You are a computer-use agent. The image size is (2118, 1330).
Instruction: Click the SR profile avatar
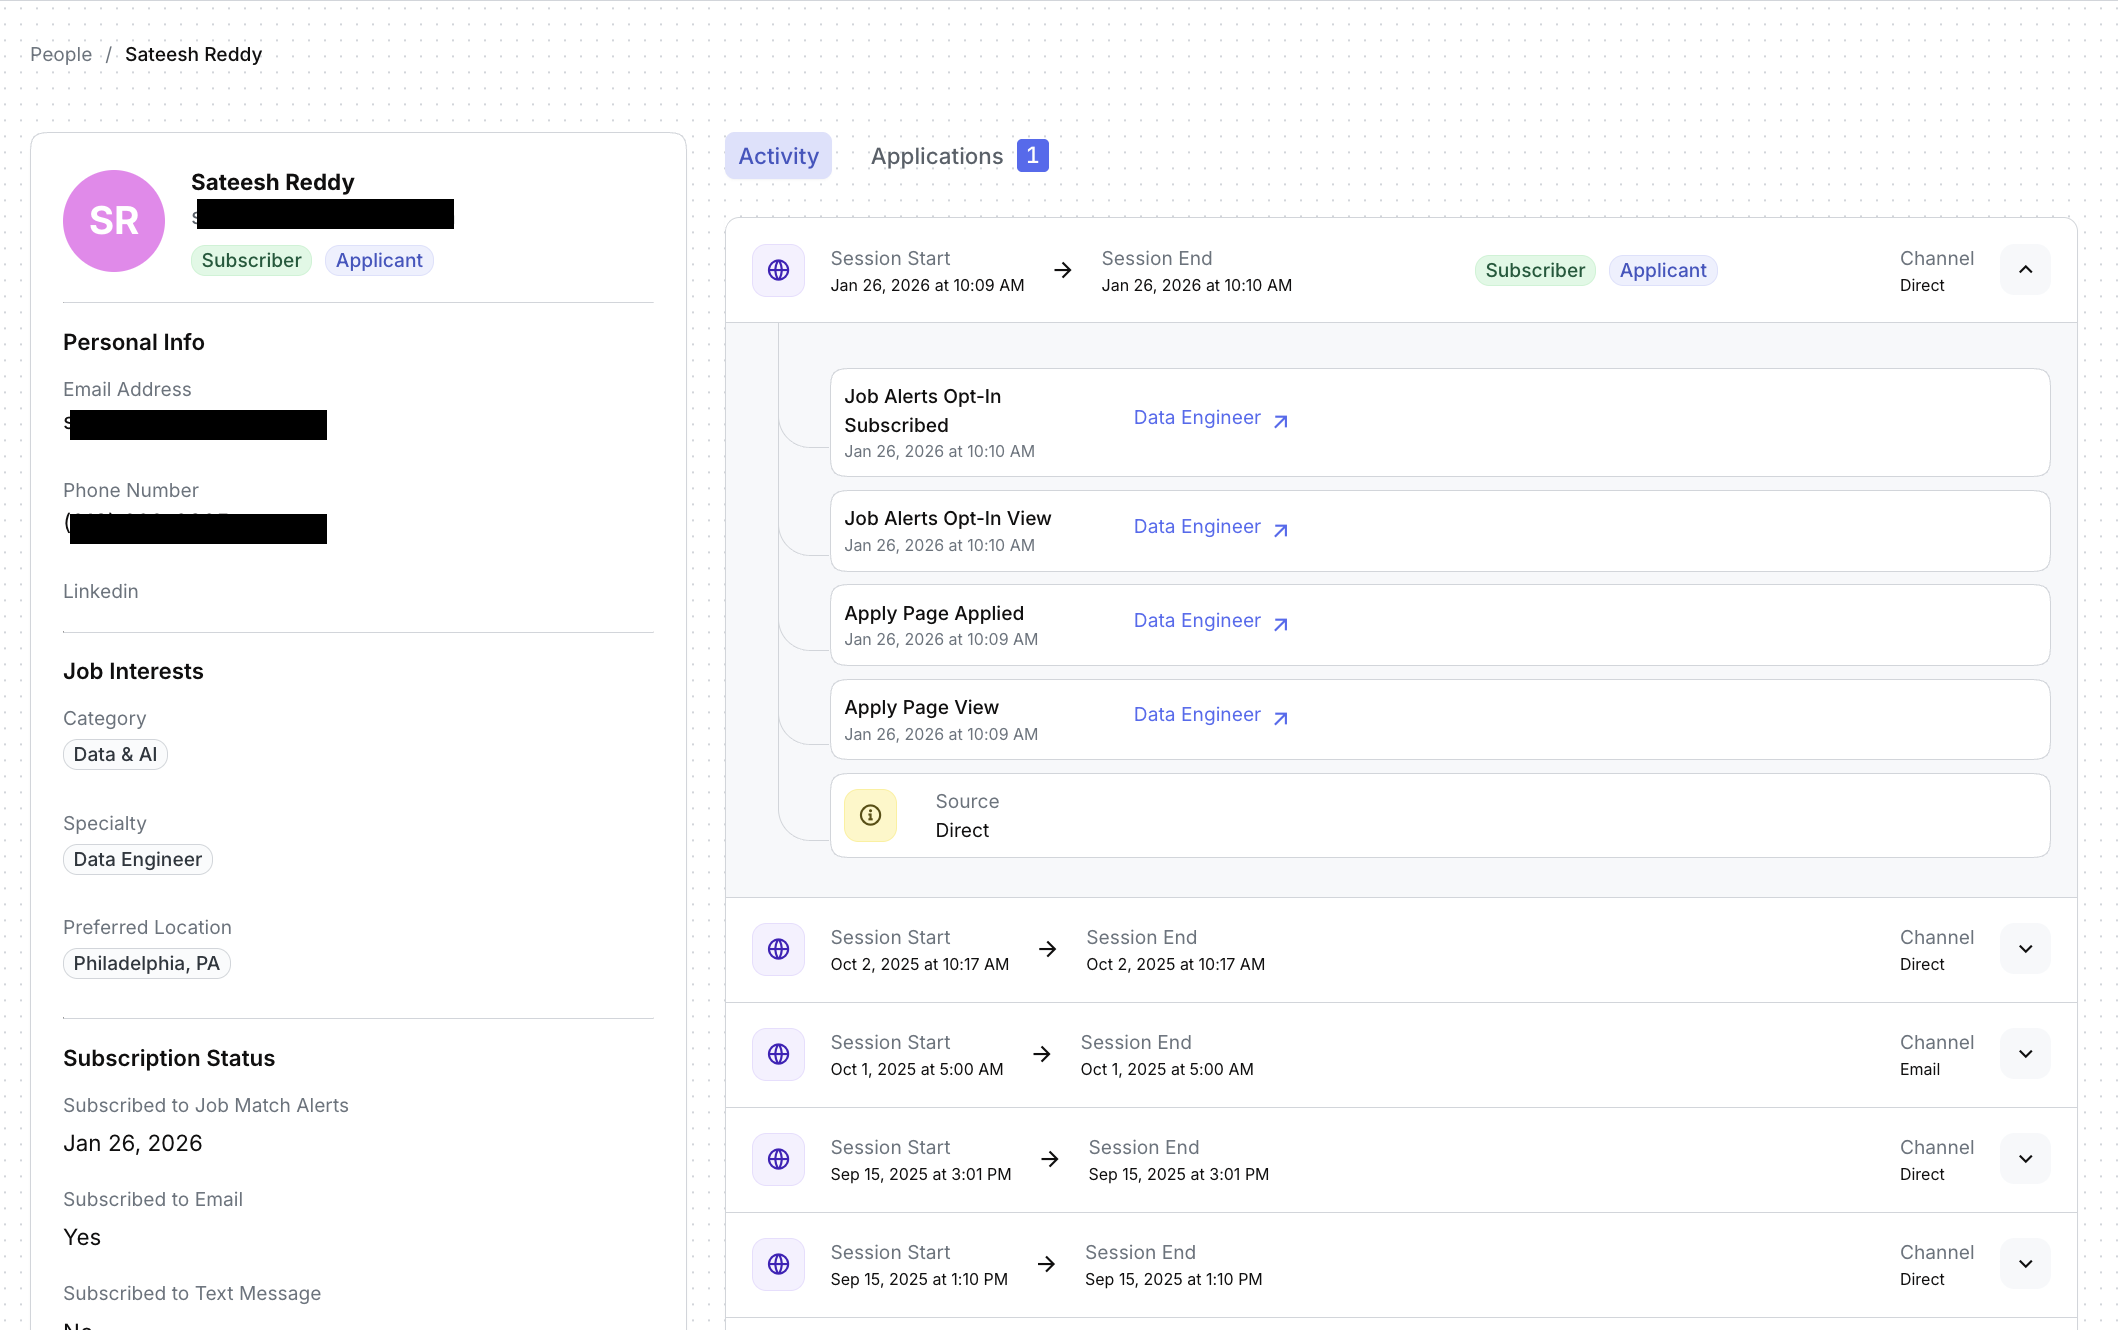pyautogui.click(x=114, y=221)
